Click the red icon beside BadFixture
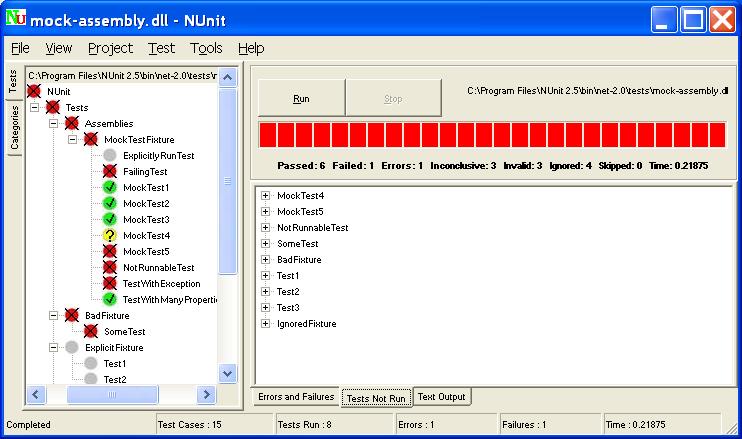Screen dimensions: 742x439 pyautogui.click(x=72, y=315)
